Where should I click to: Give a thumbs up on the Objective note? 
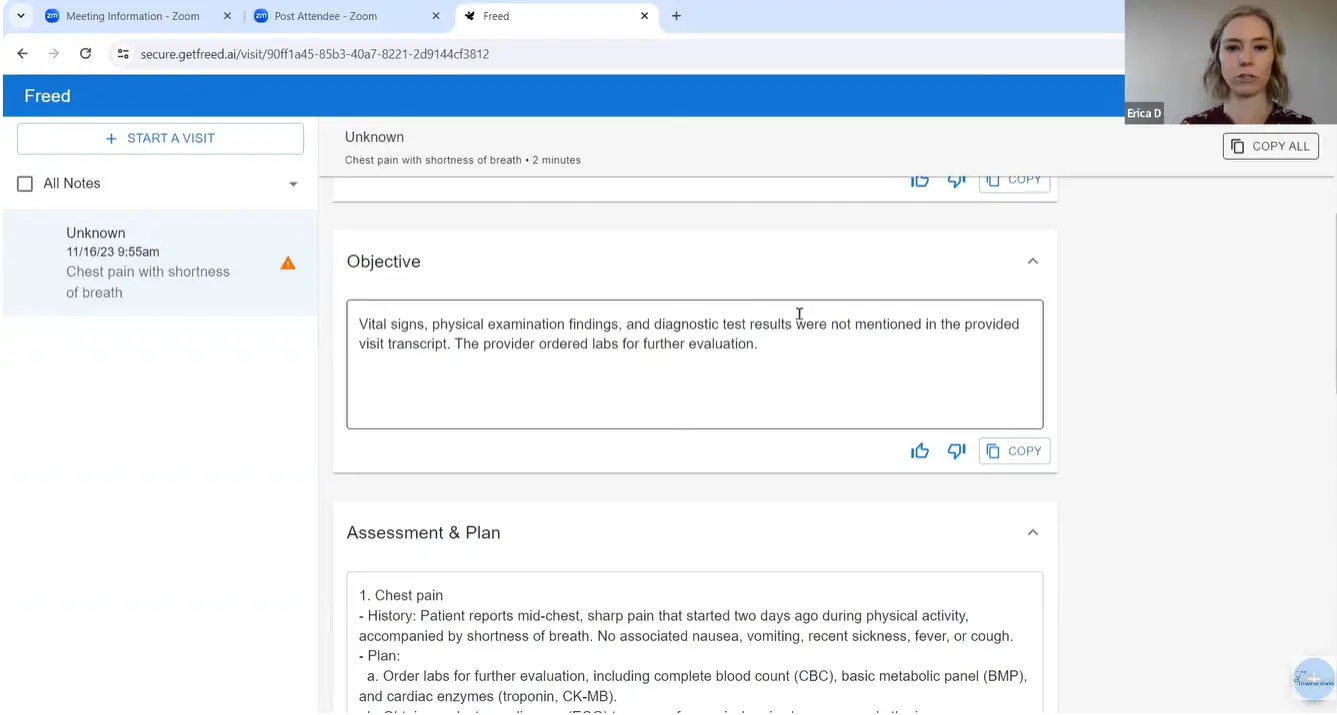click(920, 450)
